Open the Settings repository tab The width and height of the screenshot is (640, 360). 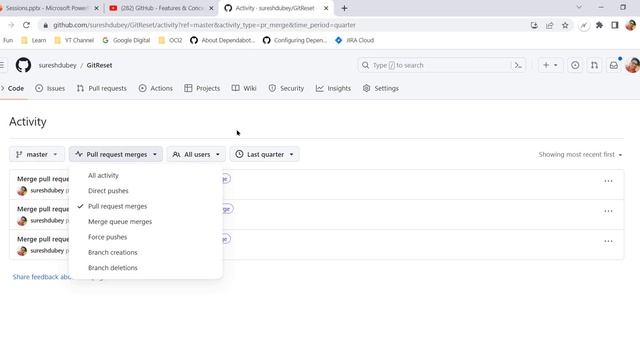pos(380,88)
